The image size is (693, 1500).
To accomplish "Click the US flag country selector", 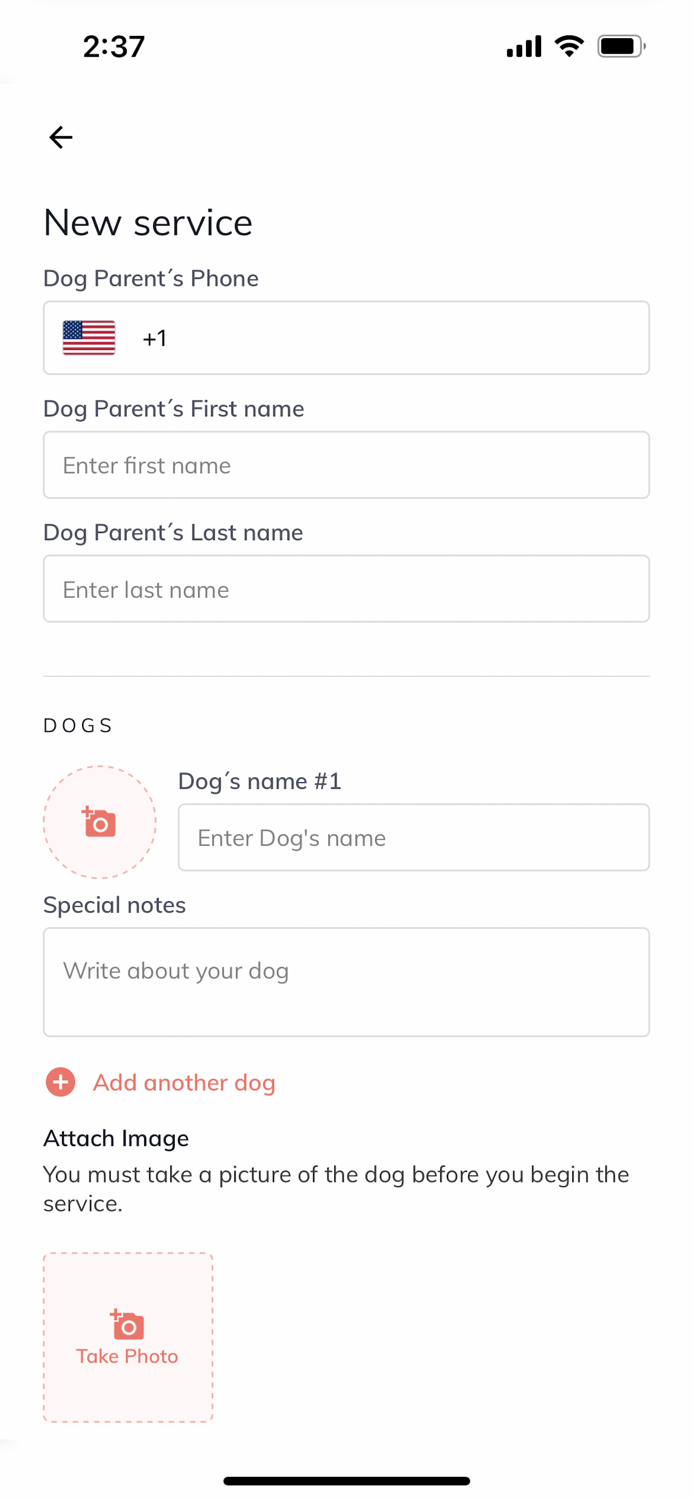I will pyautogui.click(x=88, y=338).
